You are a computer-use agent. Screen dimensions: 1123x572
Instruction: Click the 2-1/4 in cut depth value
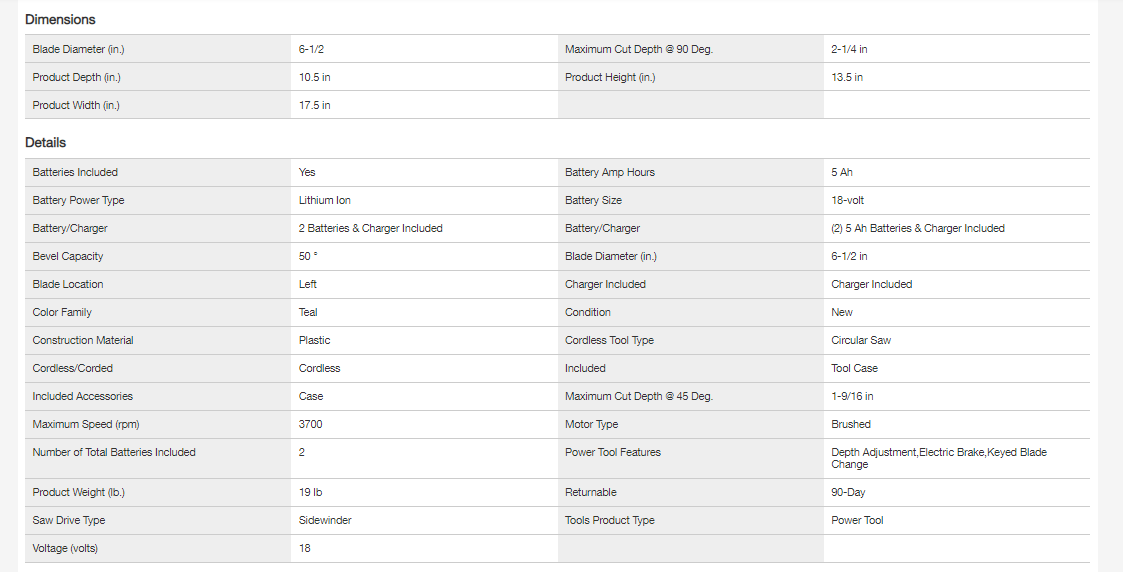(849, 49)
